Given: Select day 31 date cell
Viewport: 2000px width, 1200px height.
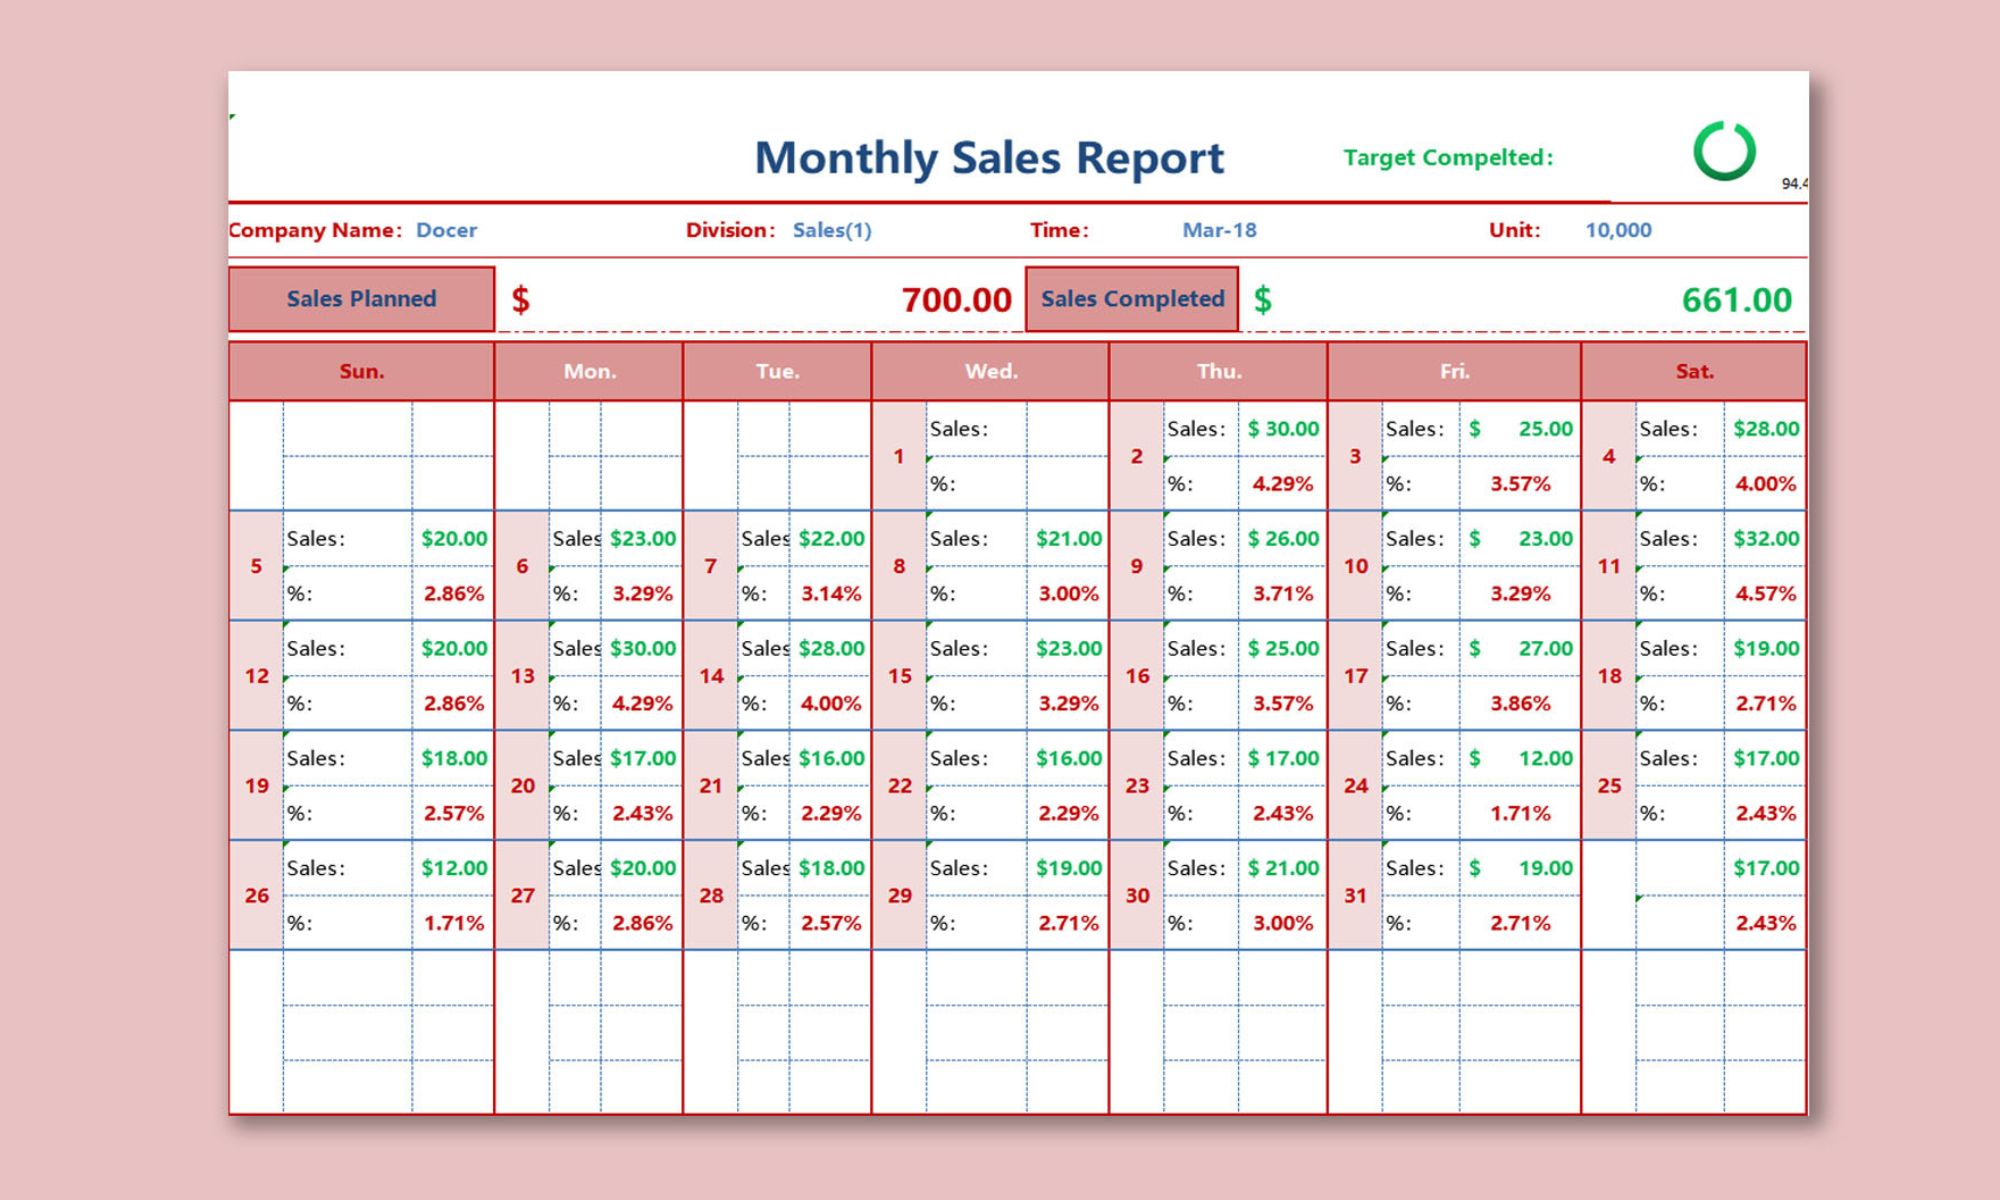Looking at the screenshot, I should pos(1355,896).
